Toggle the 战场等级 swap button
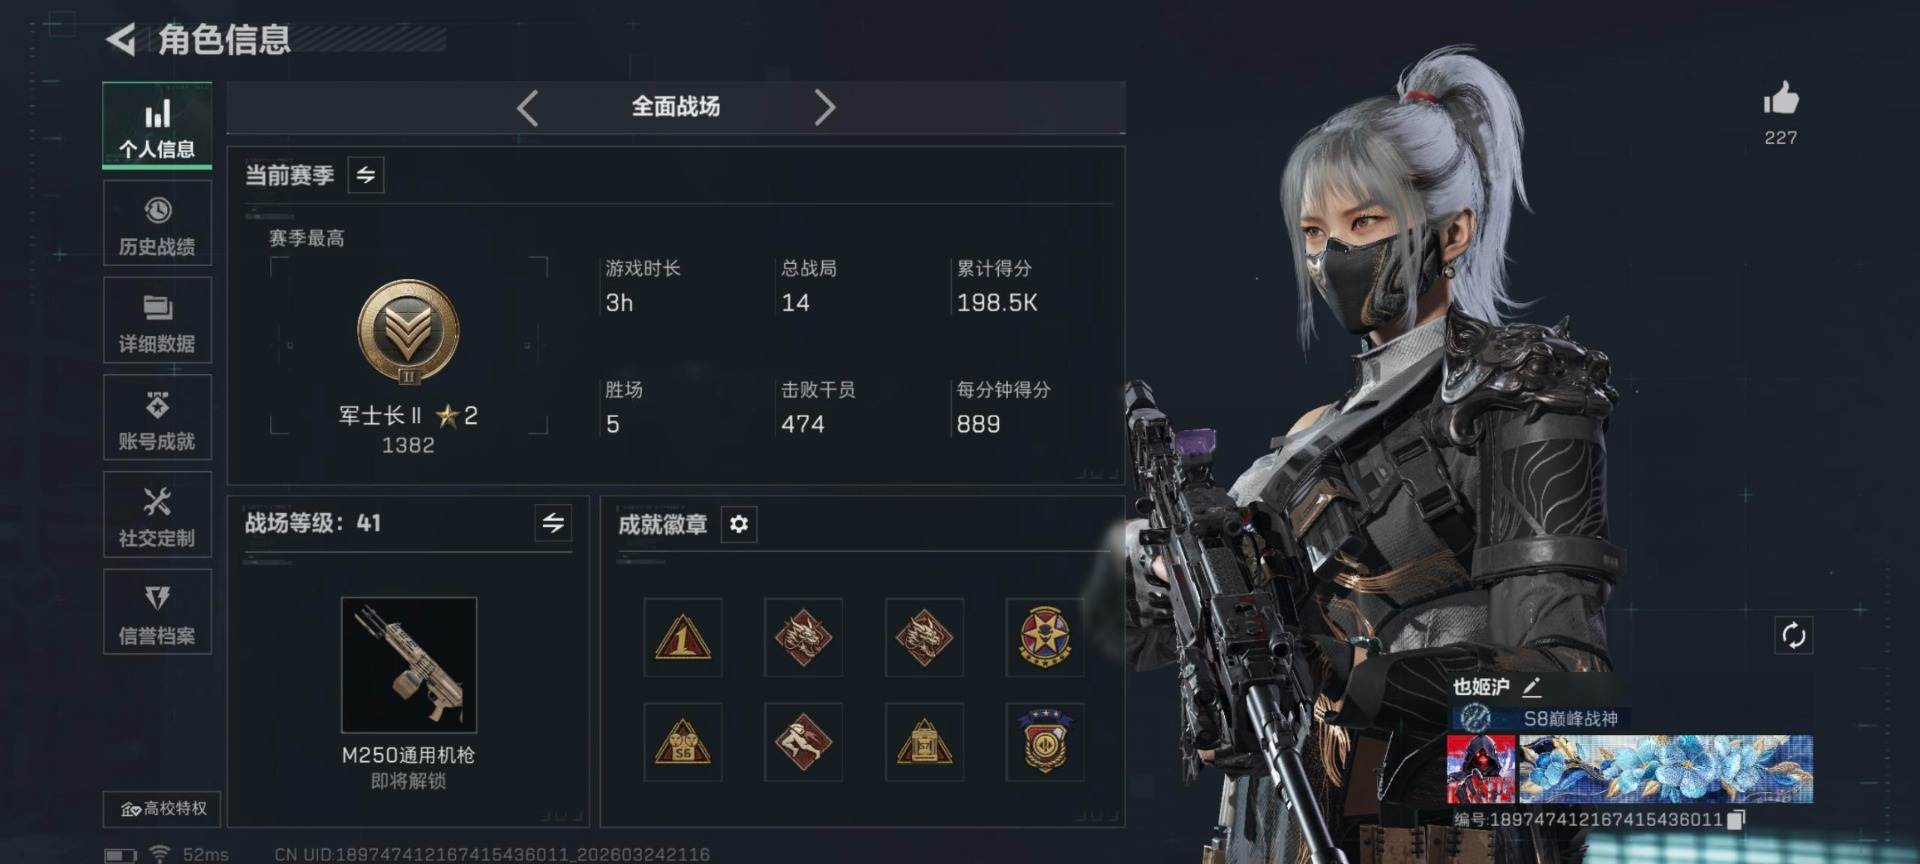Viewport: 1920px width, 864px height. 553,523
